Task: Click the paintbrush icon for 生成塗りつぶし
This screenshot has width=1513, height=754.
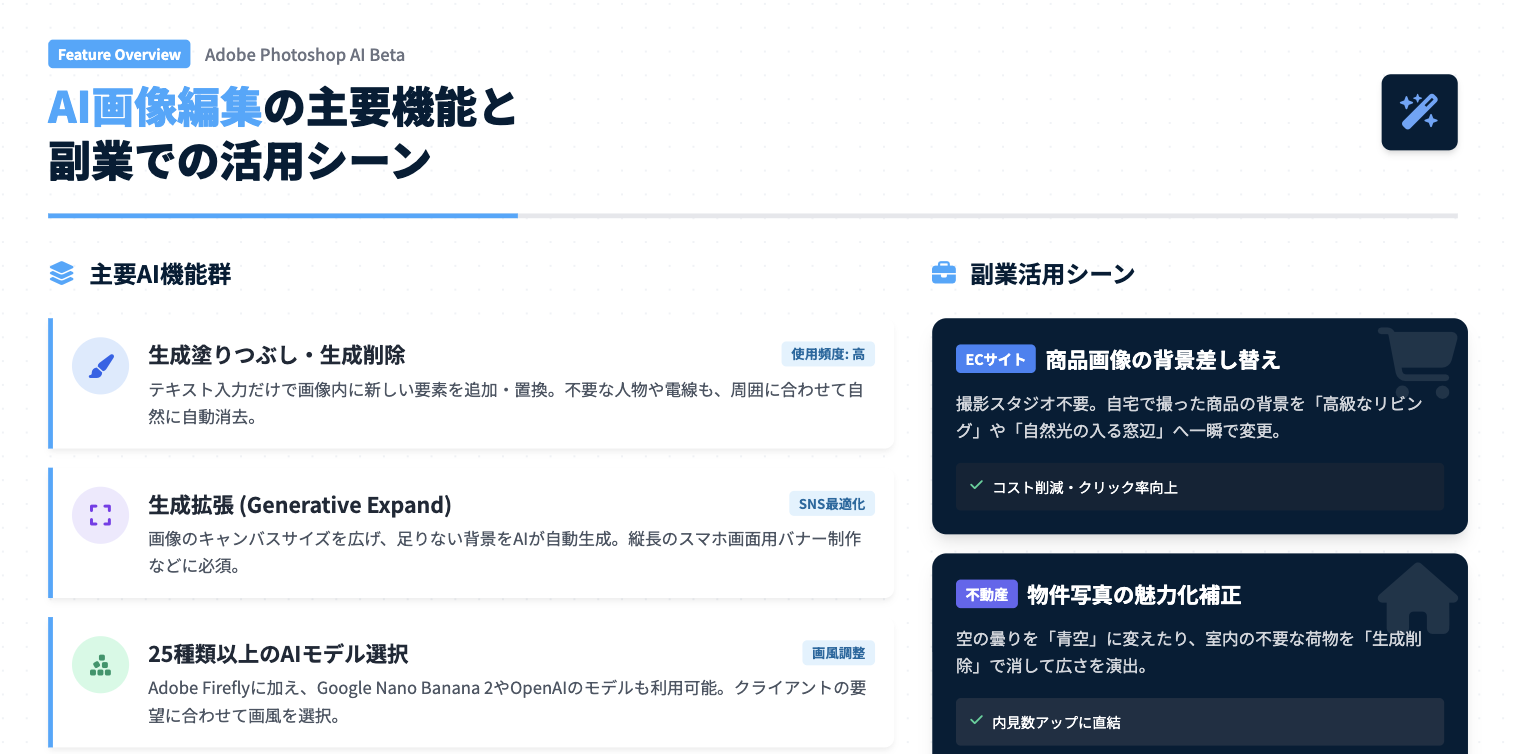Action: (x=100, y=366)
